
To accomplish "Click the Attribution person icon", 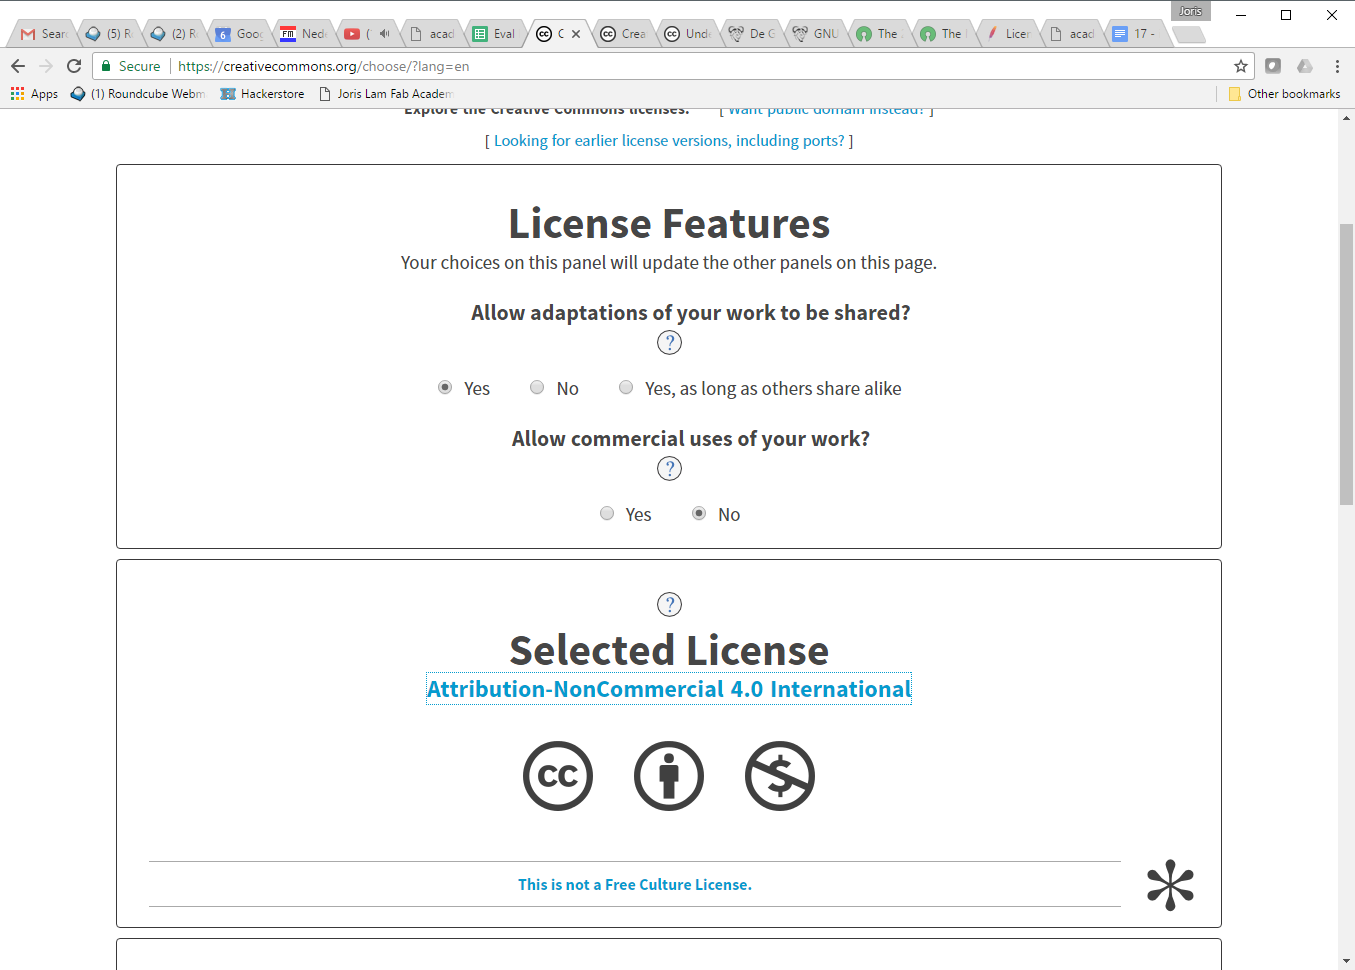I will pyautogui.click(x=669, y=776).
